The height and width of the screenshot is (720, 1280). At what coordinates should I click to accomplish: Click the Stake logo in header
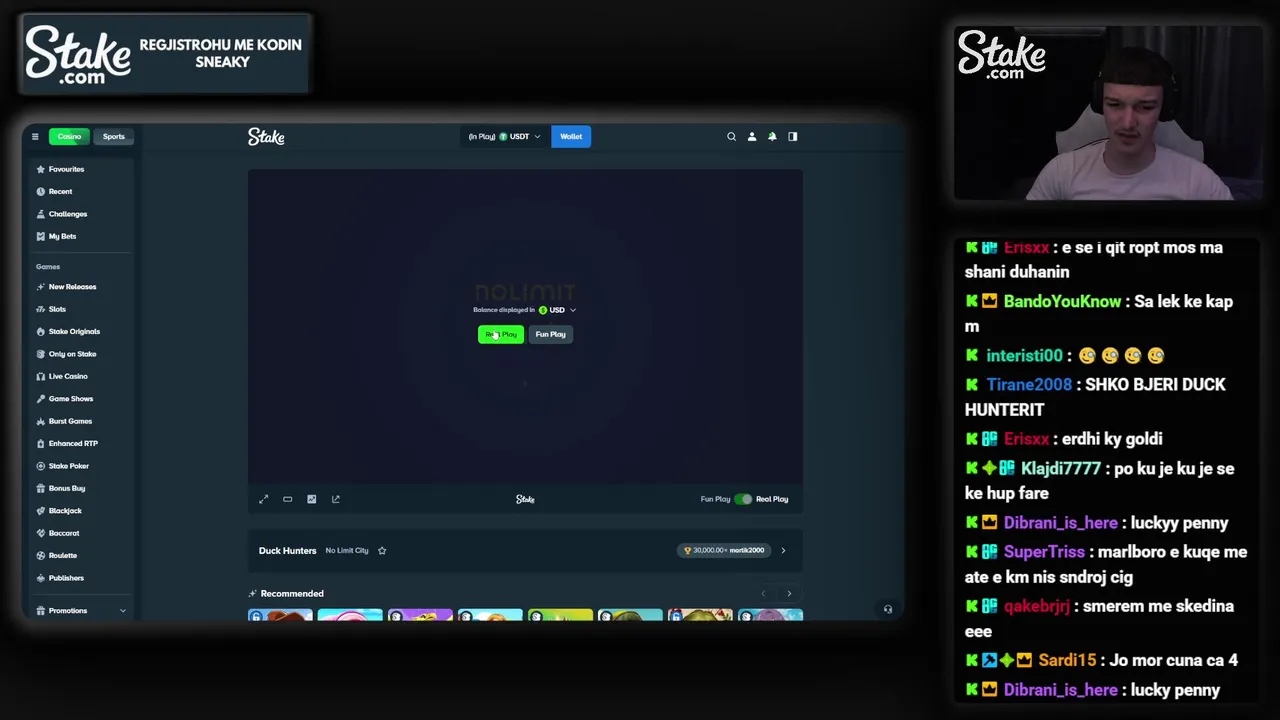[266, 136]
